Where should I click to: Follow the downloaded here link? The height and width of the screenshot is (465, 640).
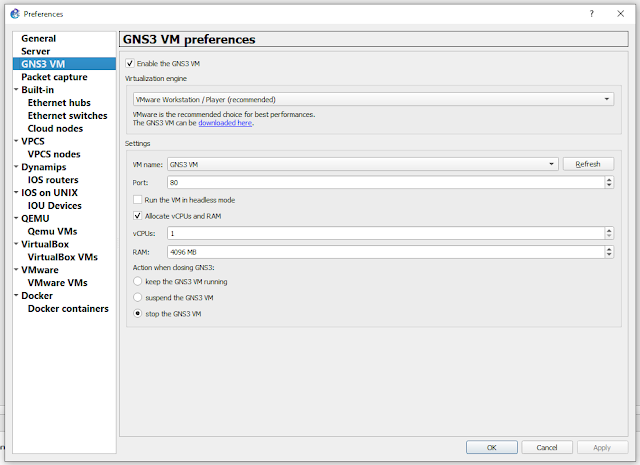pyautogui.click(x=225, y=122)
